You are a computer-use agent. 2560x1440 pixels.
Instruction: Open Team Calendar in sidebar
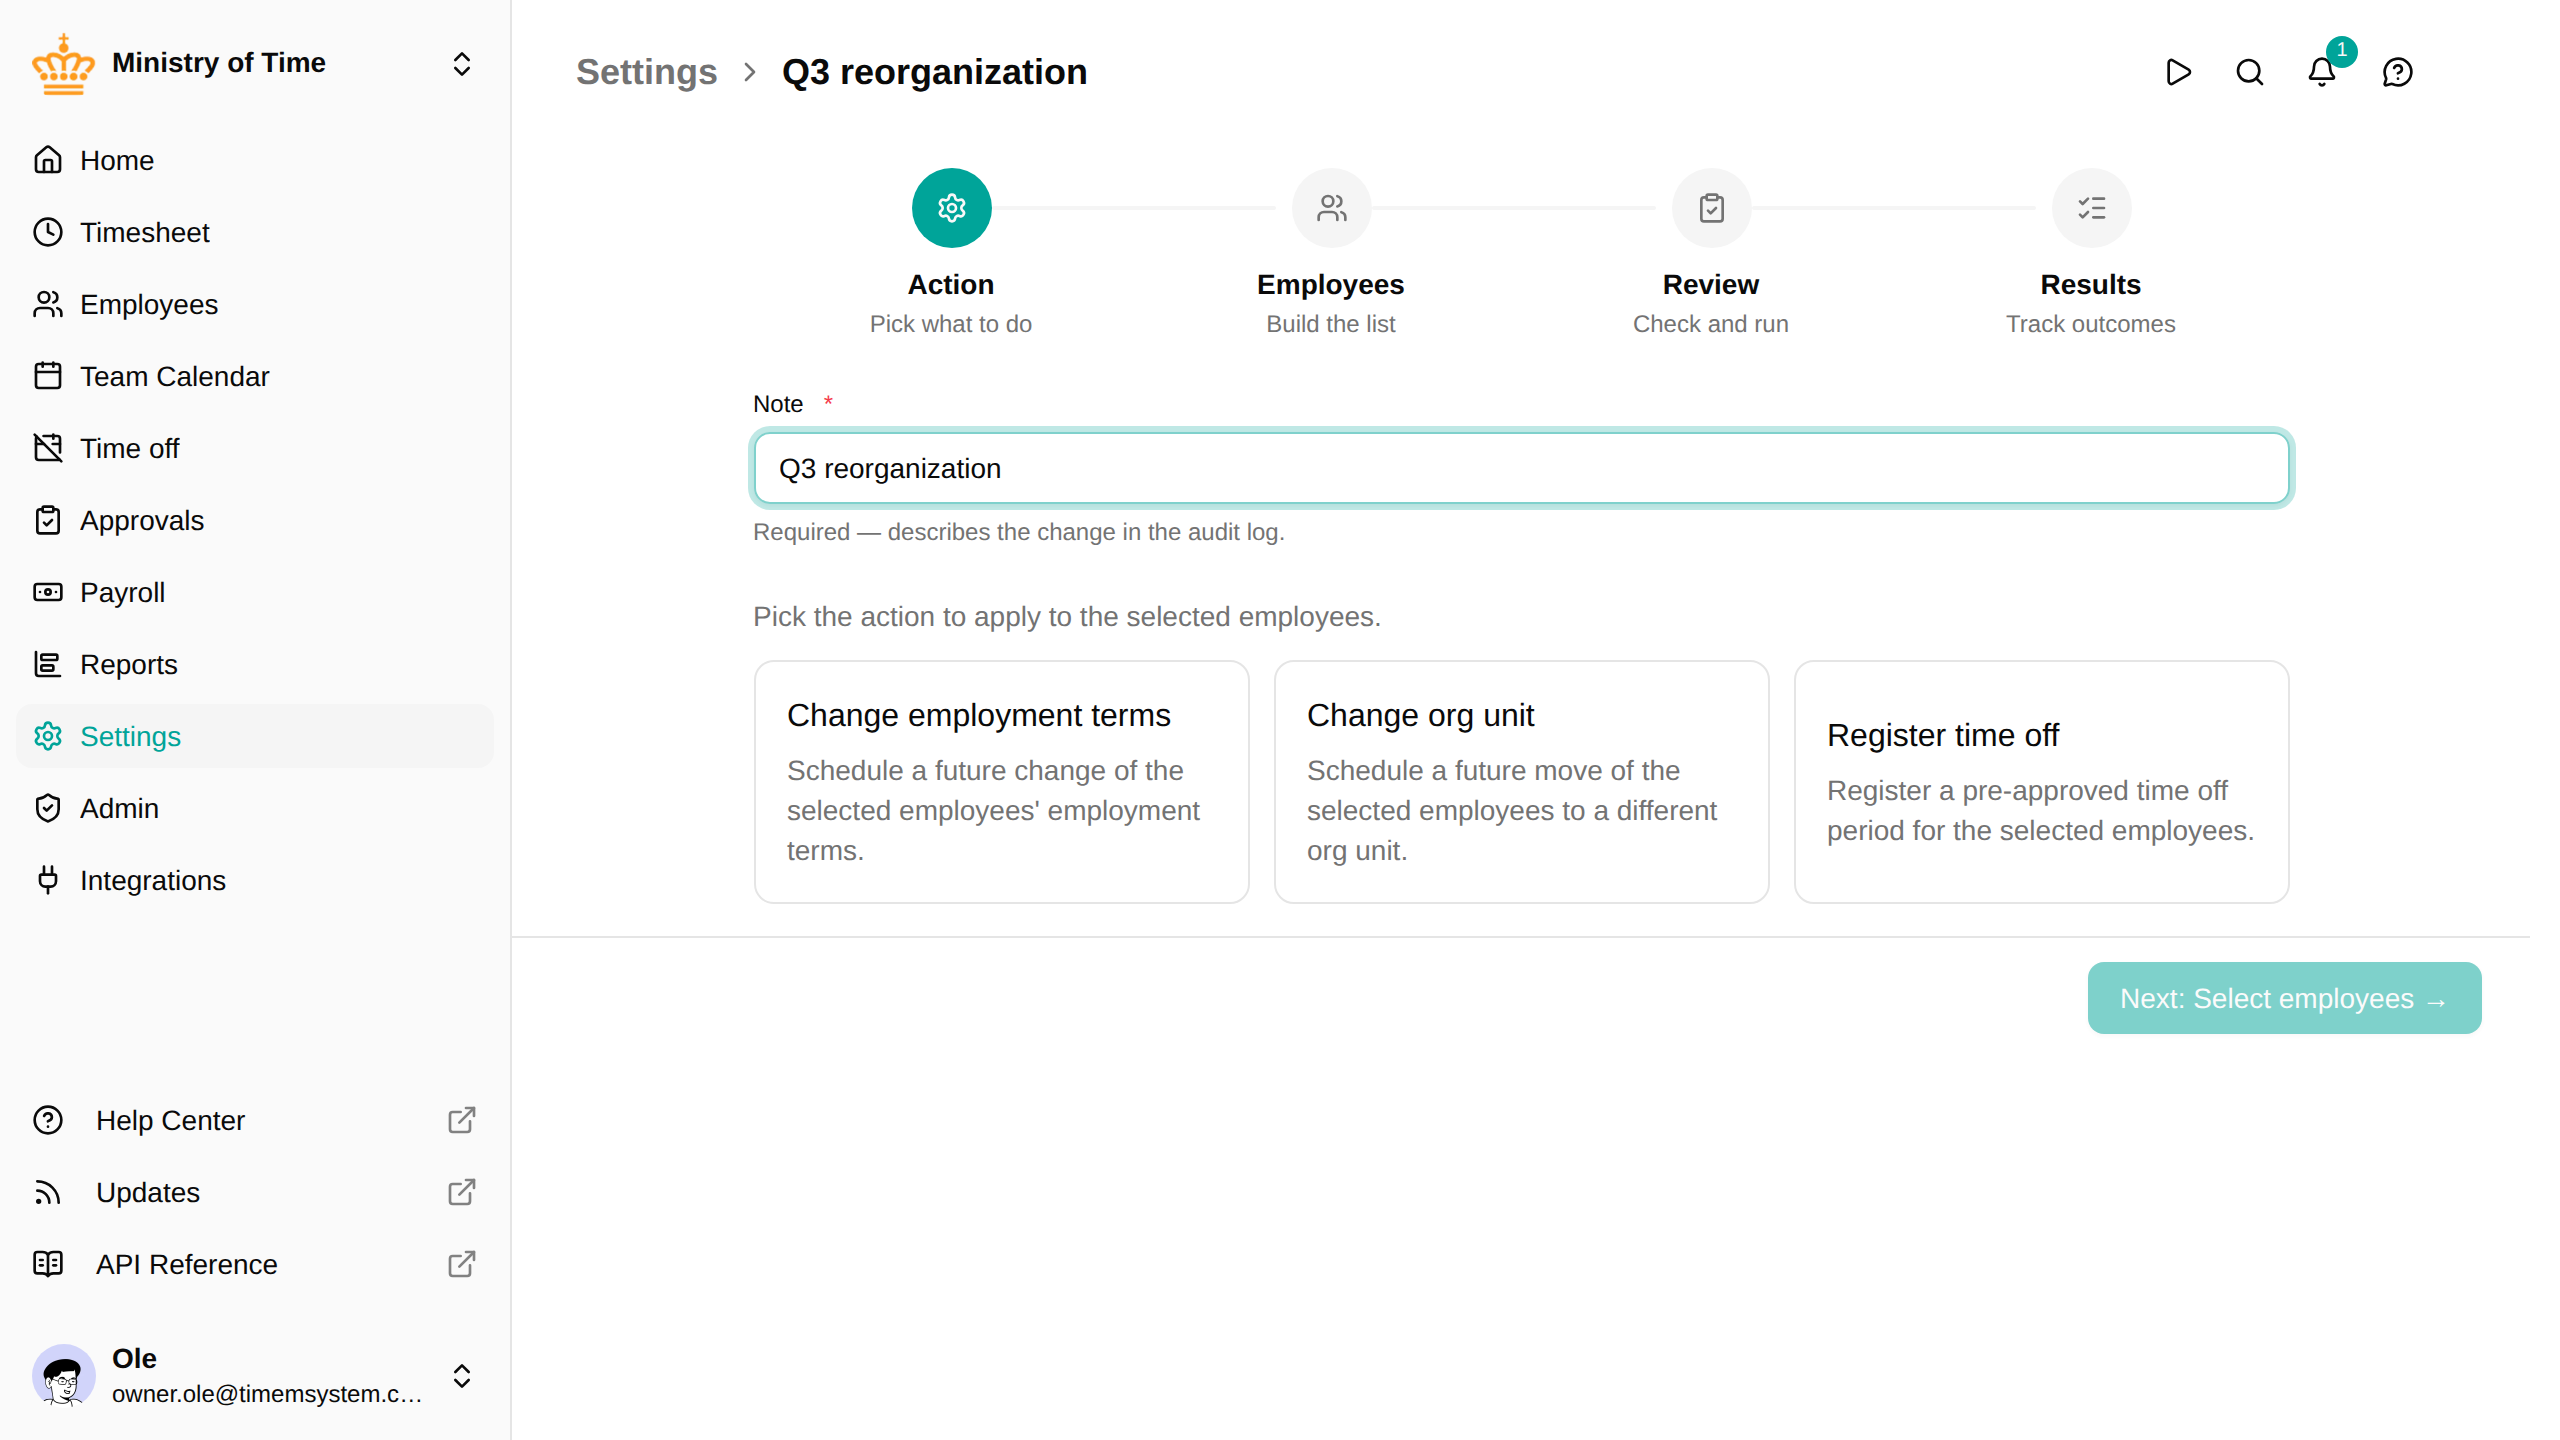click(x=255, y=376)
